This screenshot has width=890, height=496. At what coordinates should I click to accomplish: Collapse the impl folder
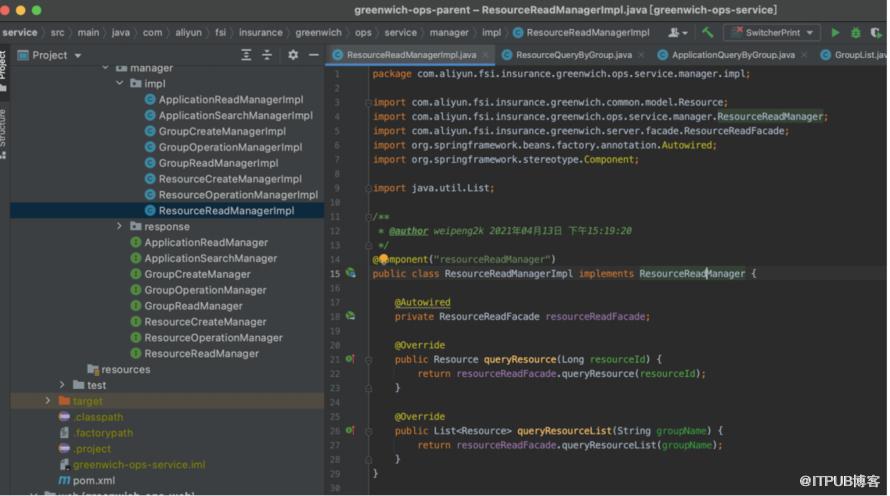click(119, 83)
